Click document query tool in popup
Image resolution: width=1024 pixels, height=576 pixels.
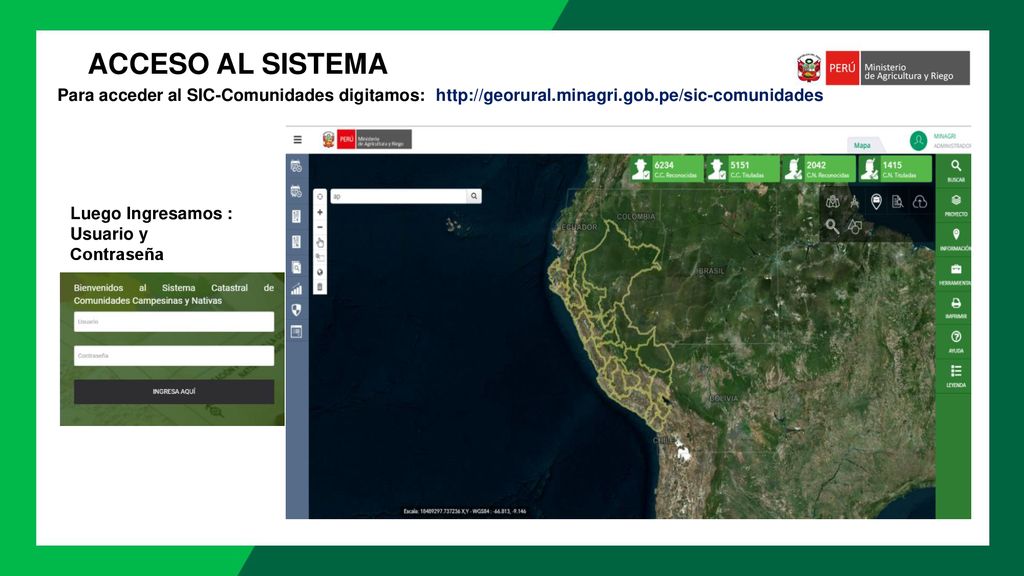898,202
